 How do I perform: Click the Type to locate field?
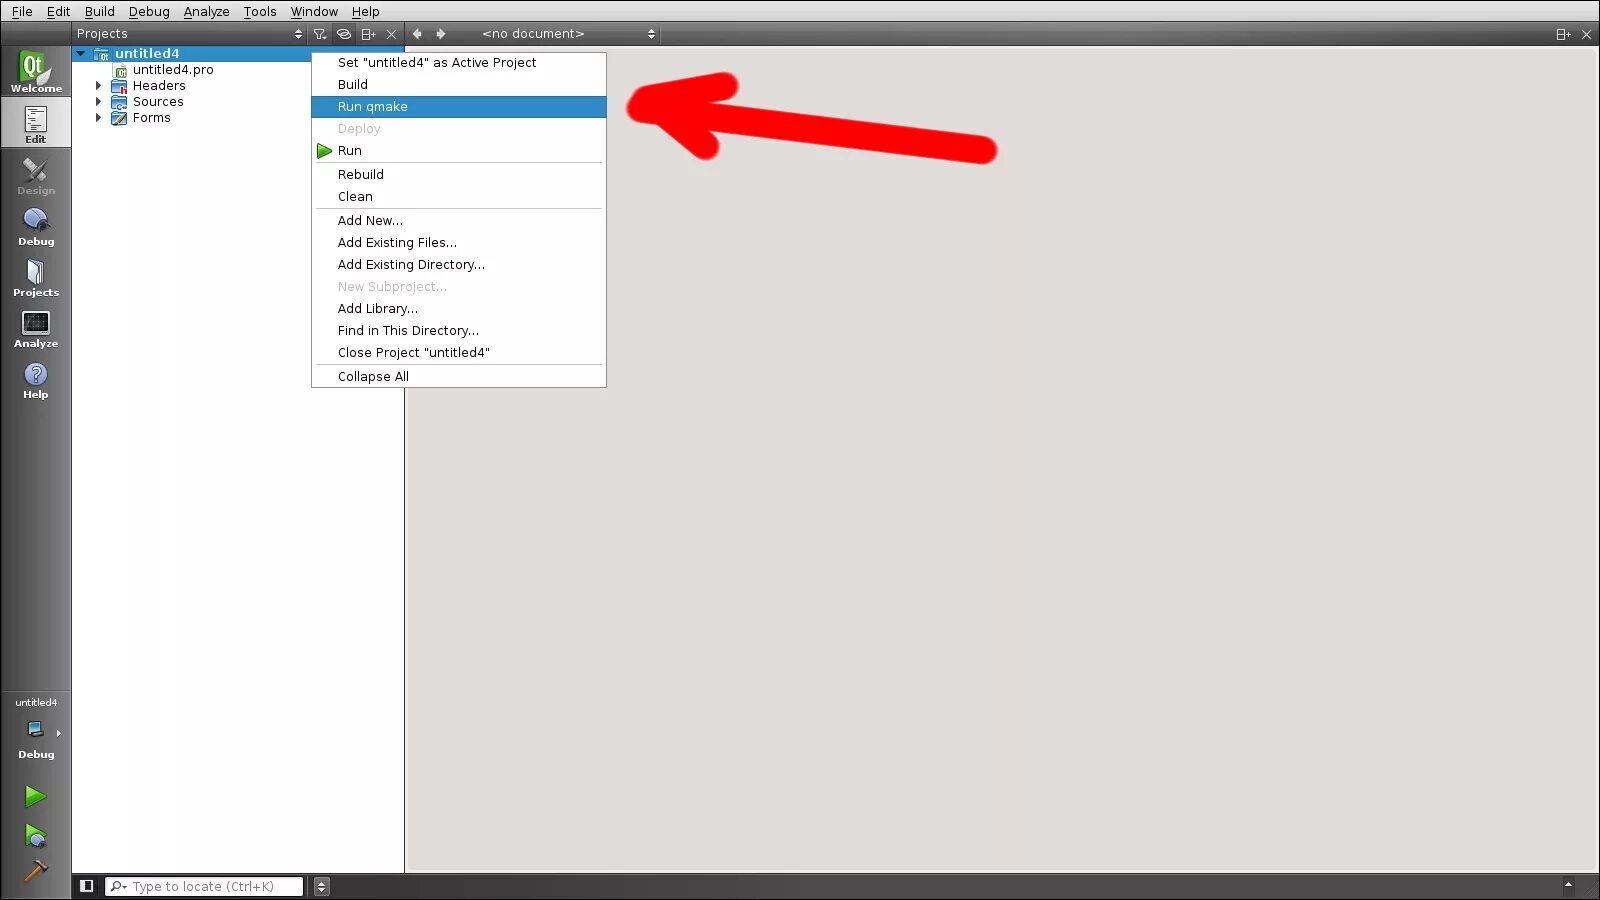[204, 886]
